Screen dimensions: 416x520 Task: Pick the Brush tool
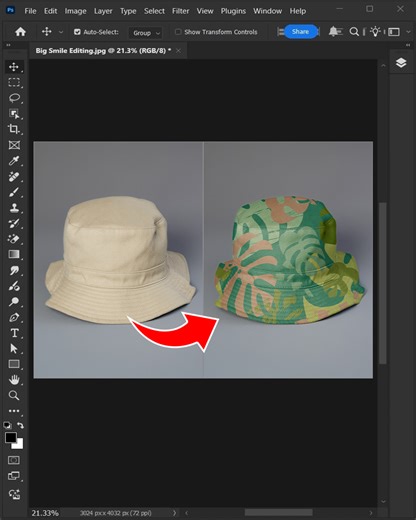point(14,192)
